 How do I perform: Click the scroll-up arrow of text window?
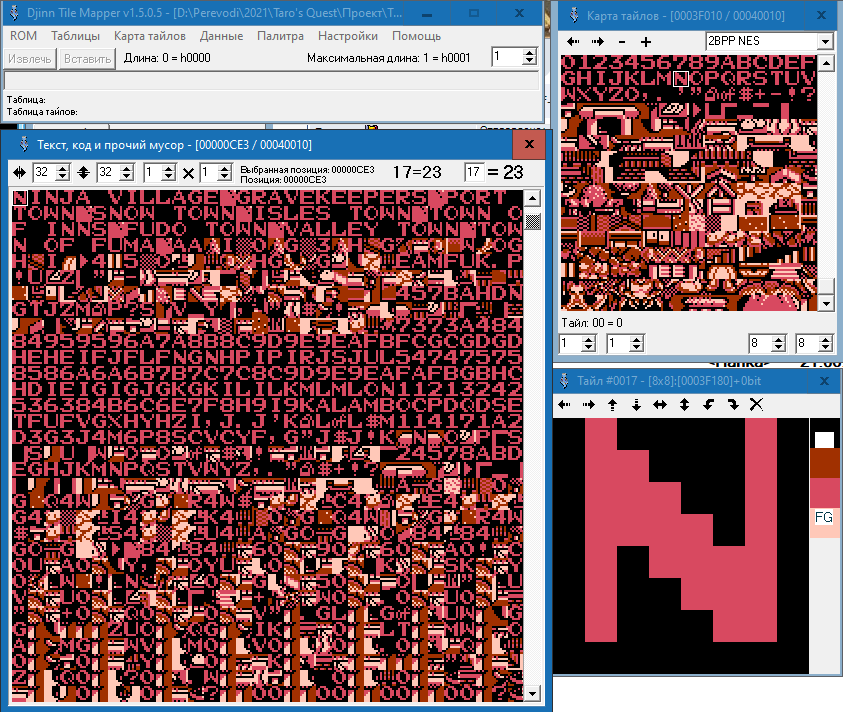pyautogui.click(x=532, y=198)
